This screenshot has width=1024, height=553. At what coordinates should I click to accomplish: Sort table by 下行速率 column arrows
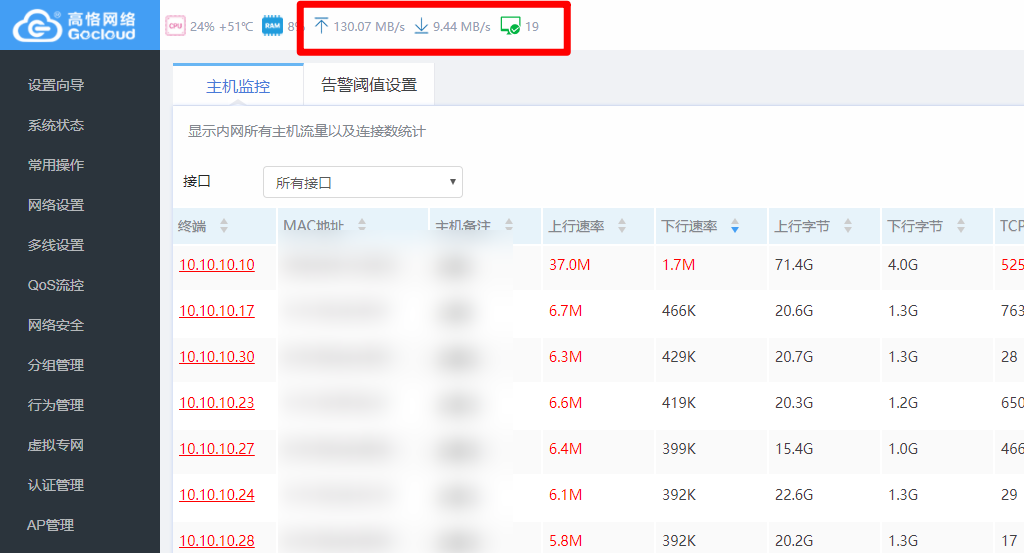tap(735, 226)
